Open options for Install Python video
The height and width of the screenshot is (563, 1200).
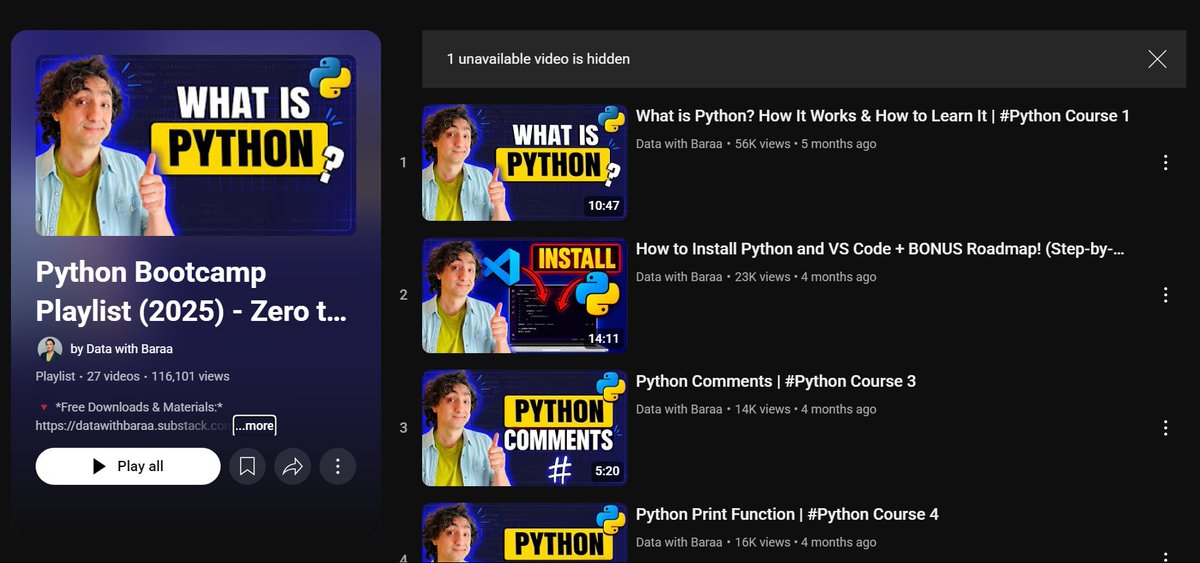pos(1165,295)
